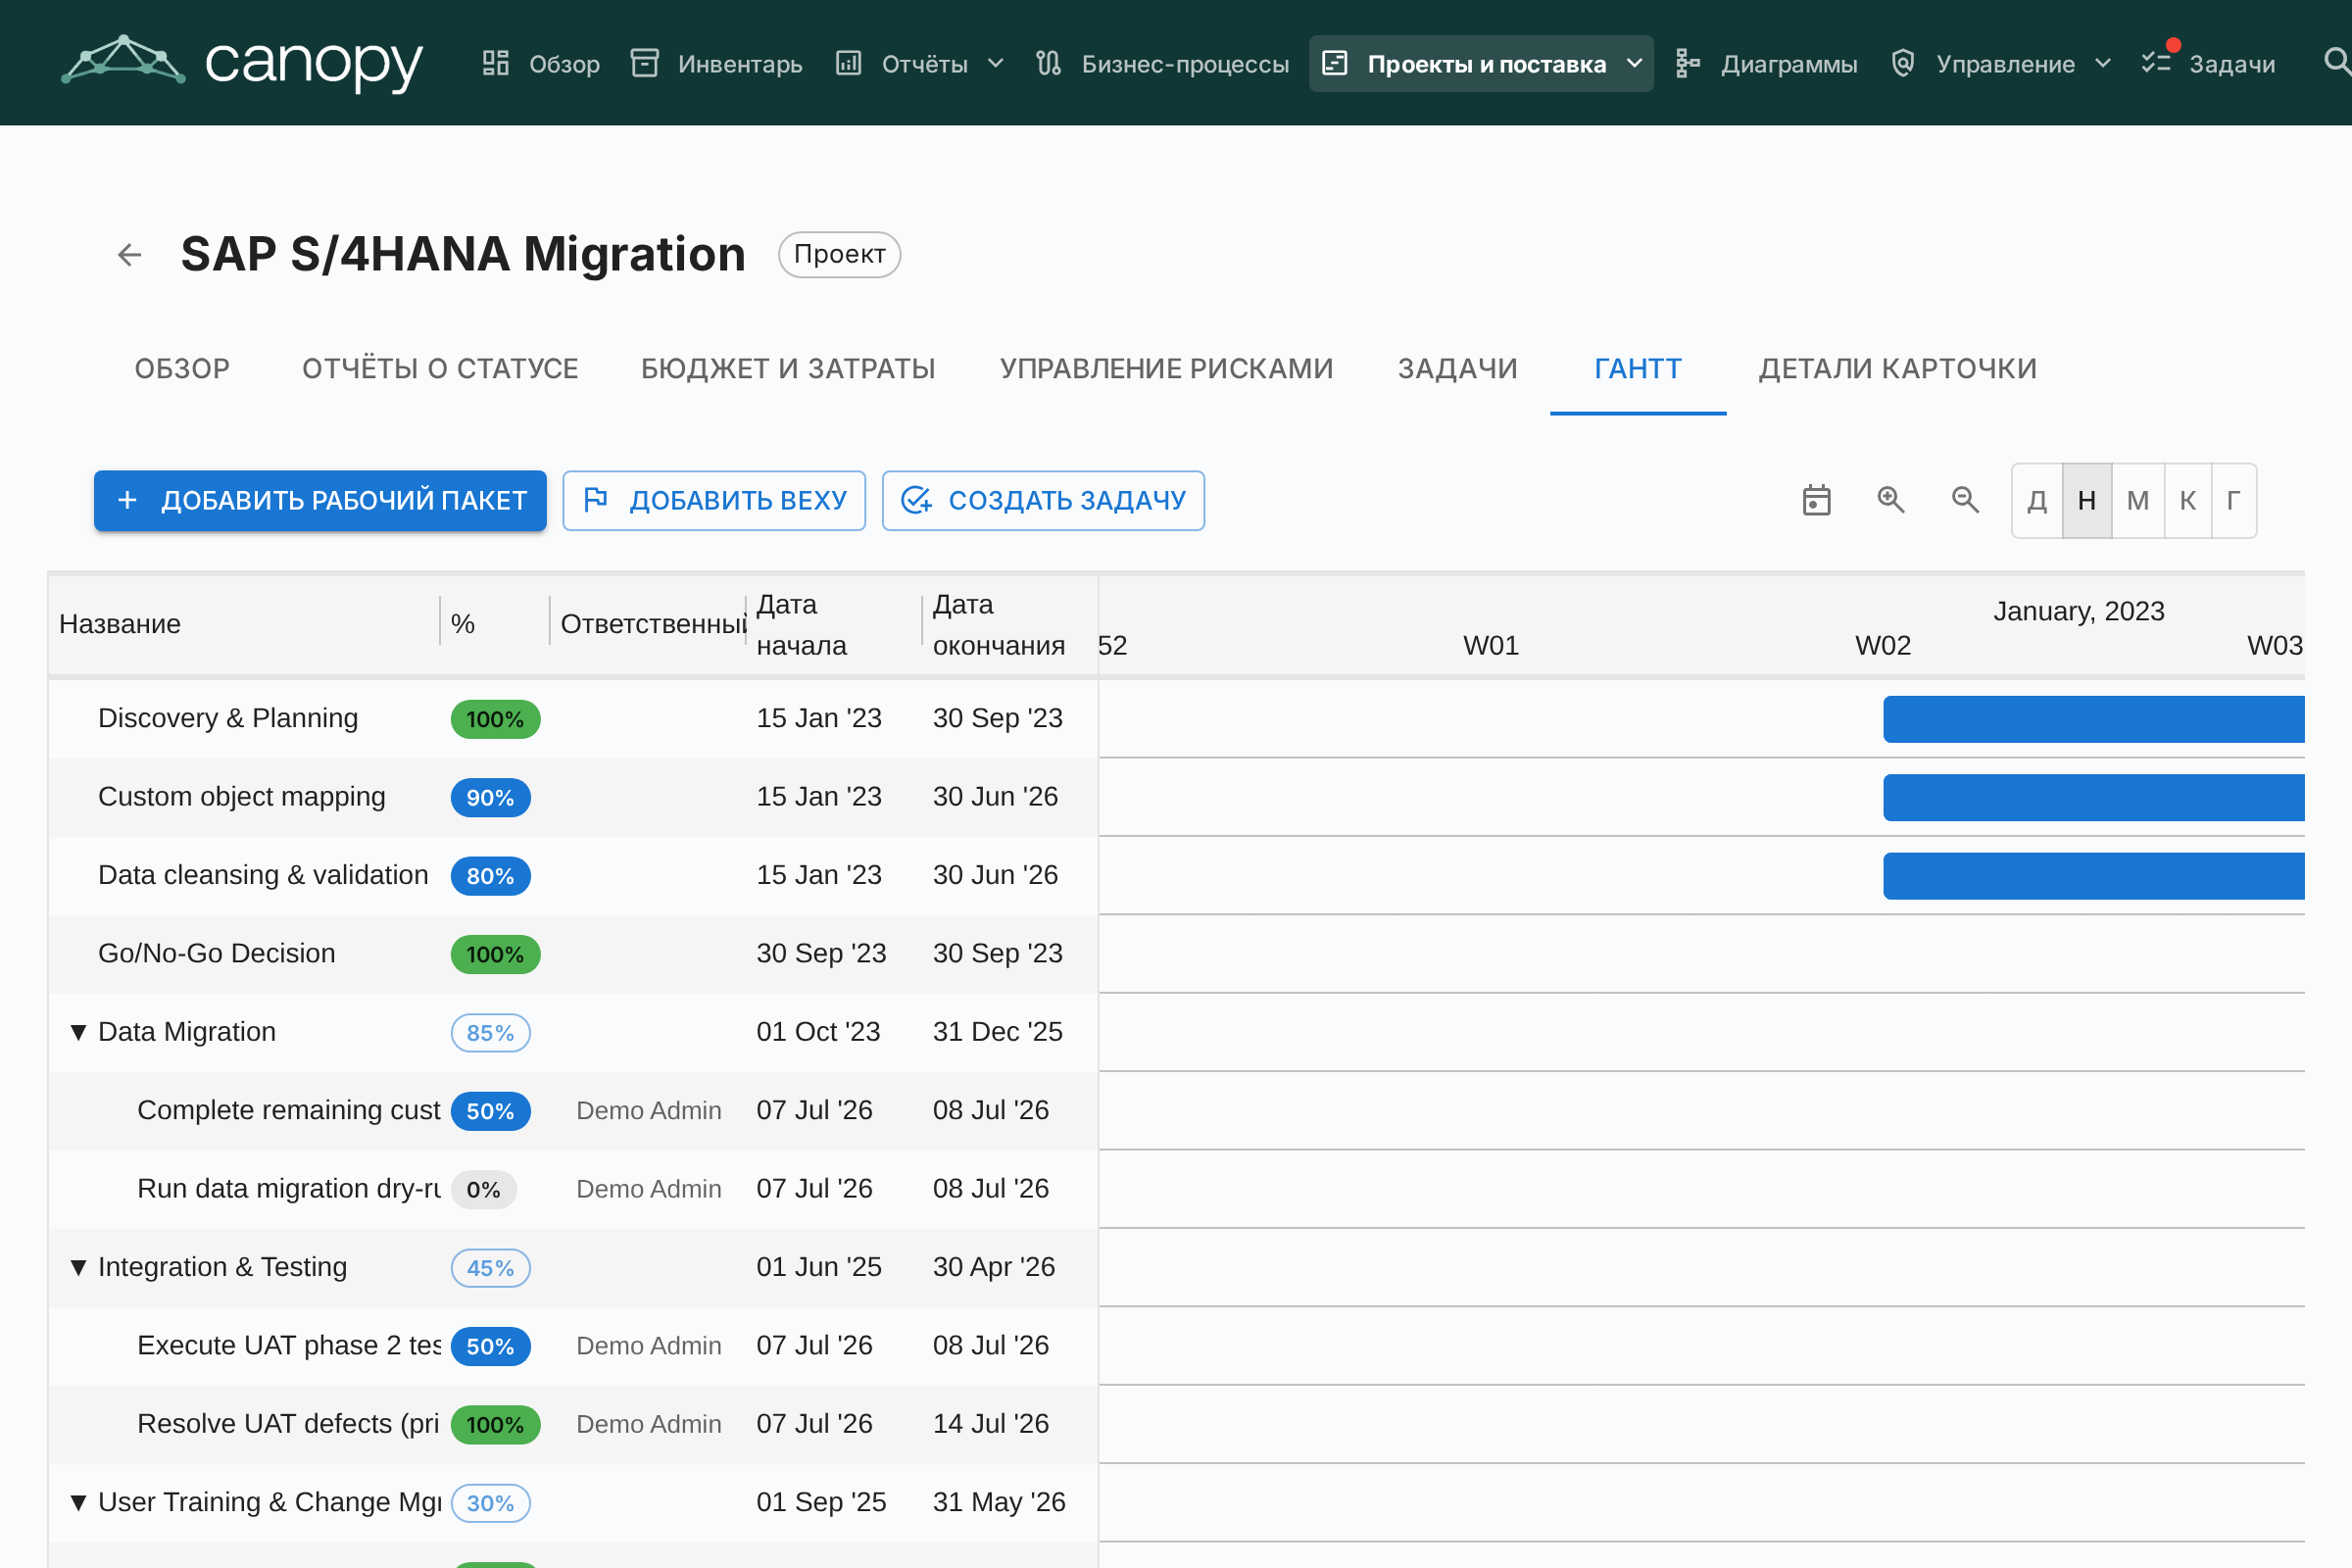Click the plus icon on Добавить рабочий пакет
The image size is (2352, 1568).
tap(128, 500)
